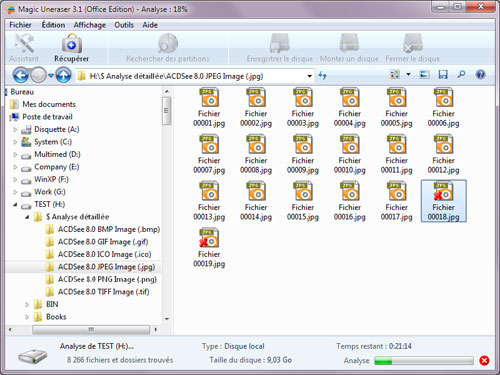500x375 pixels.
Task: Select the damaged file Fichier 00019.jpg
Action: 209,248
